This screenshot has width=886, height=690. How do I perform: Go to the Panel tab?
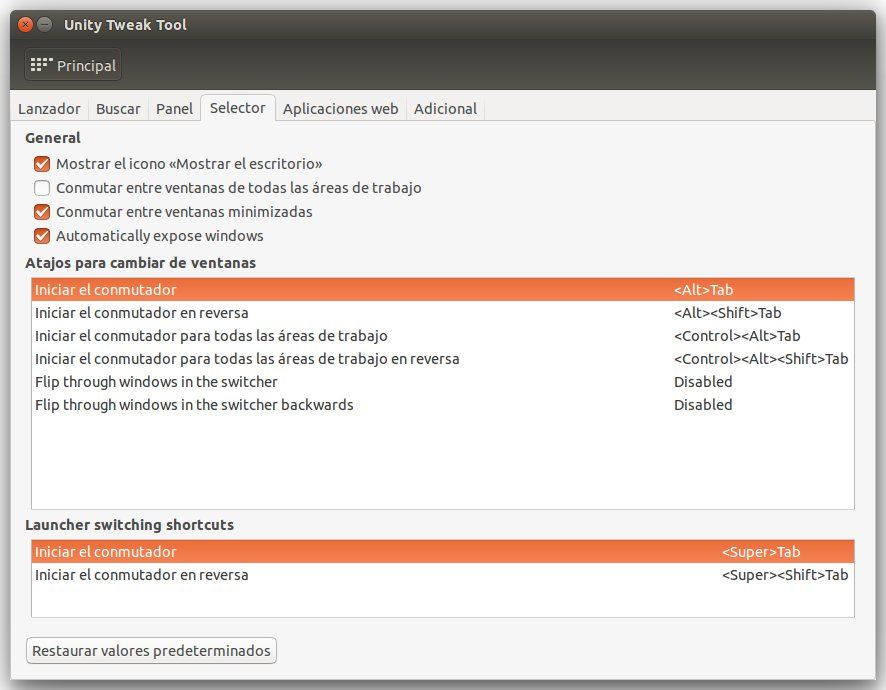pos(174,109)
